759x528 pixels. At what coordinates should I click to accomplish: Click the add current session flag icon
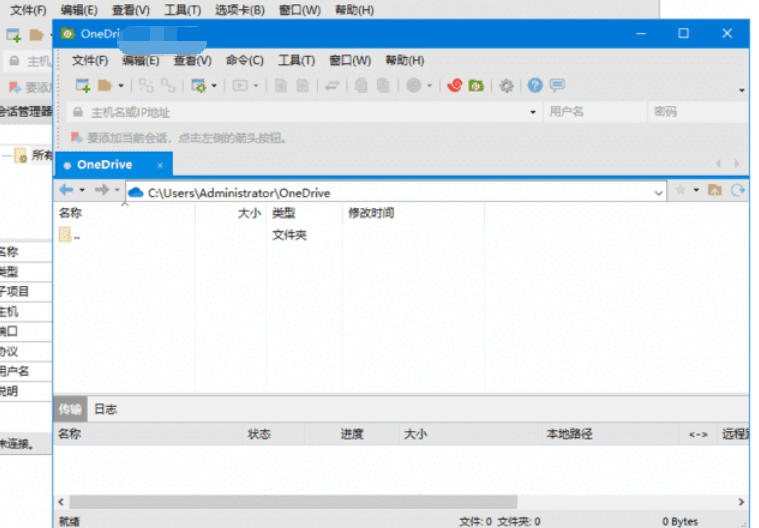(76, 138)
